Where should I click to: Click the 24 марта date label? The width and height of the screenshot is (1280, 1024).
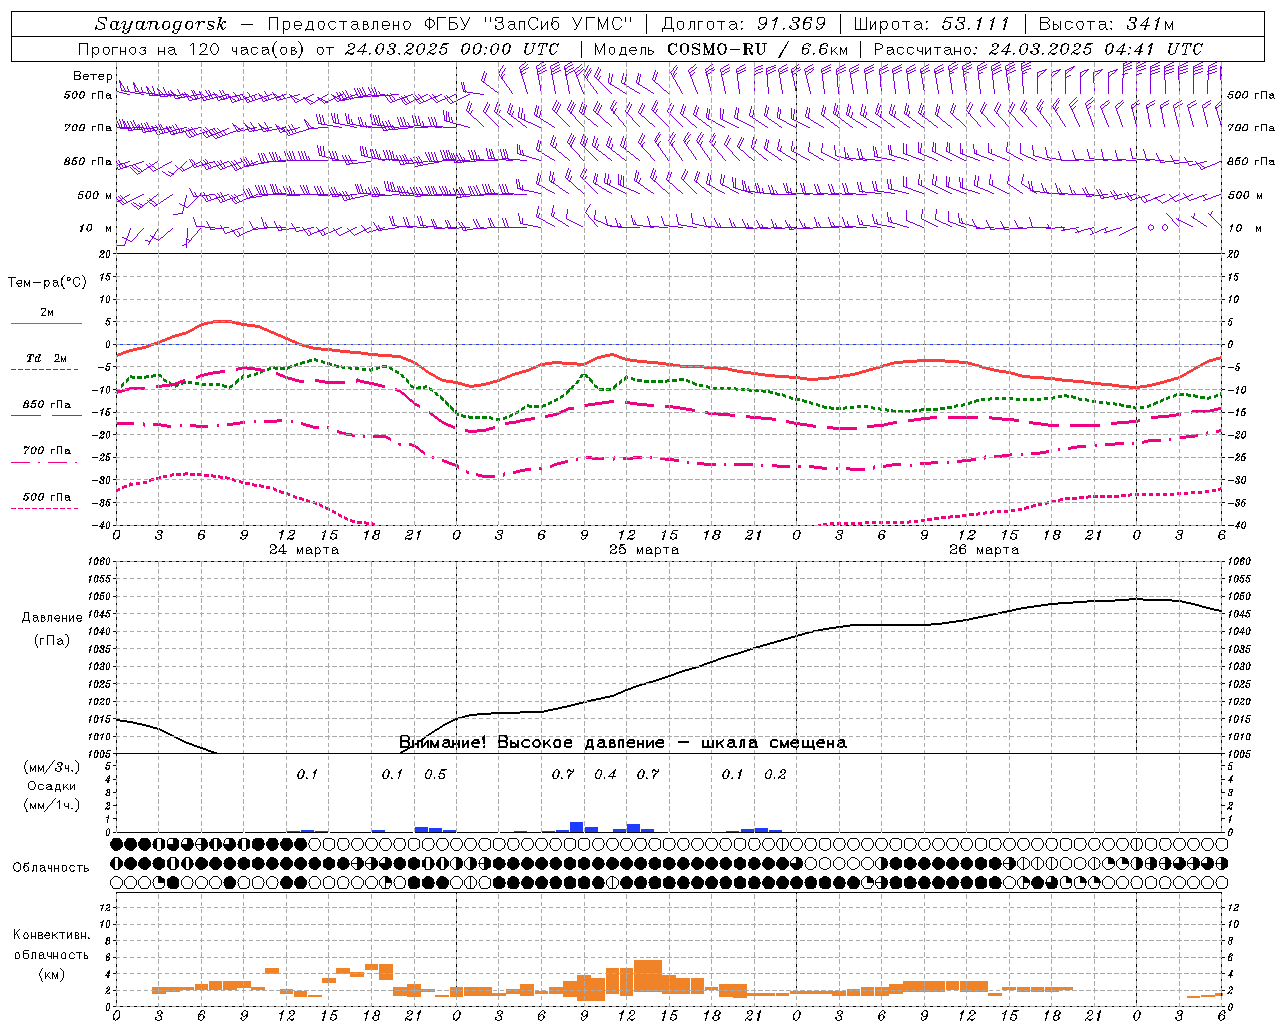[304, 550]
